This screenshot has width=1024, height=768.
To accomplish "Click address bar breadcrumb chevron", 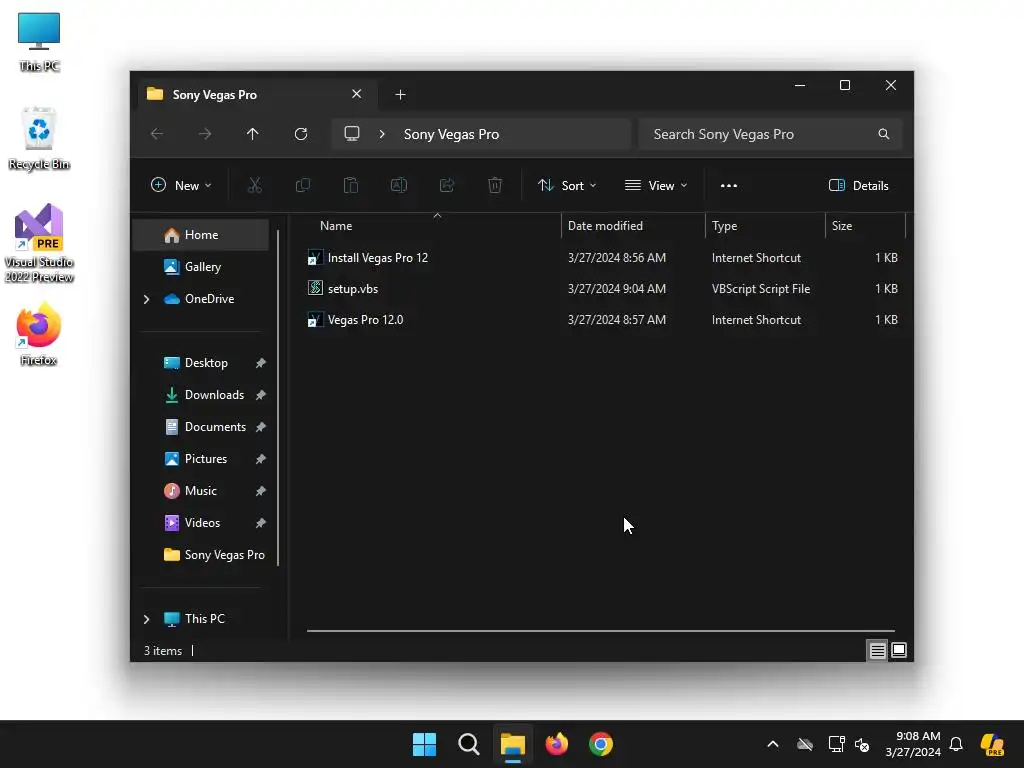I will tap(382, 134).
